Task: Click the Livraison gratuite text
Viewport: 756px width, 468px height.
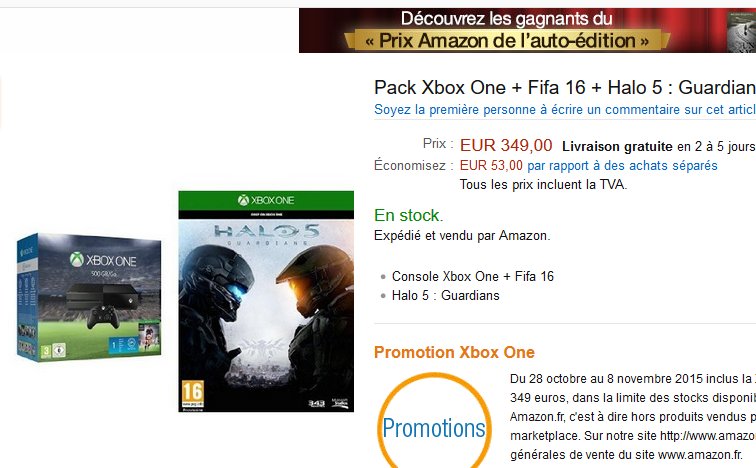Action: [617, 147]
